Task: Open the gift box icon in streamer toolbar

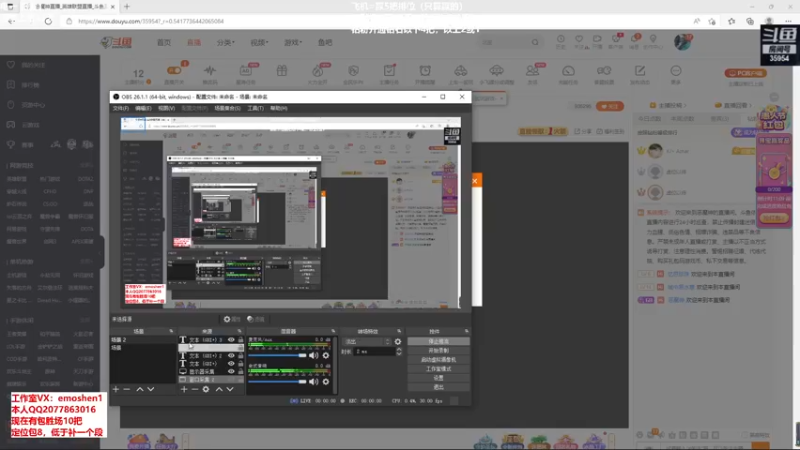Action: 282,71
